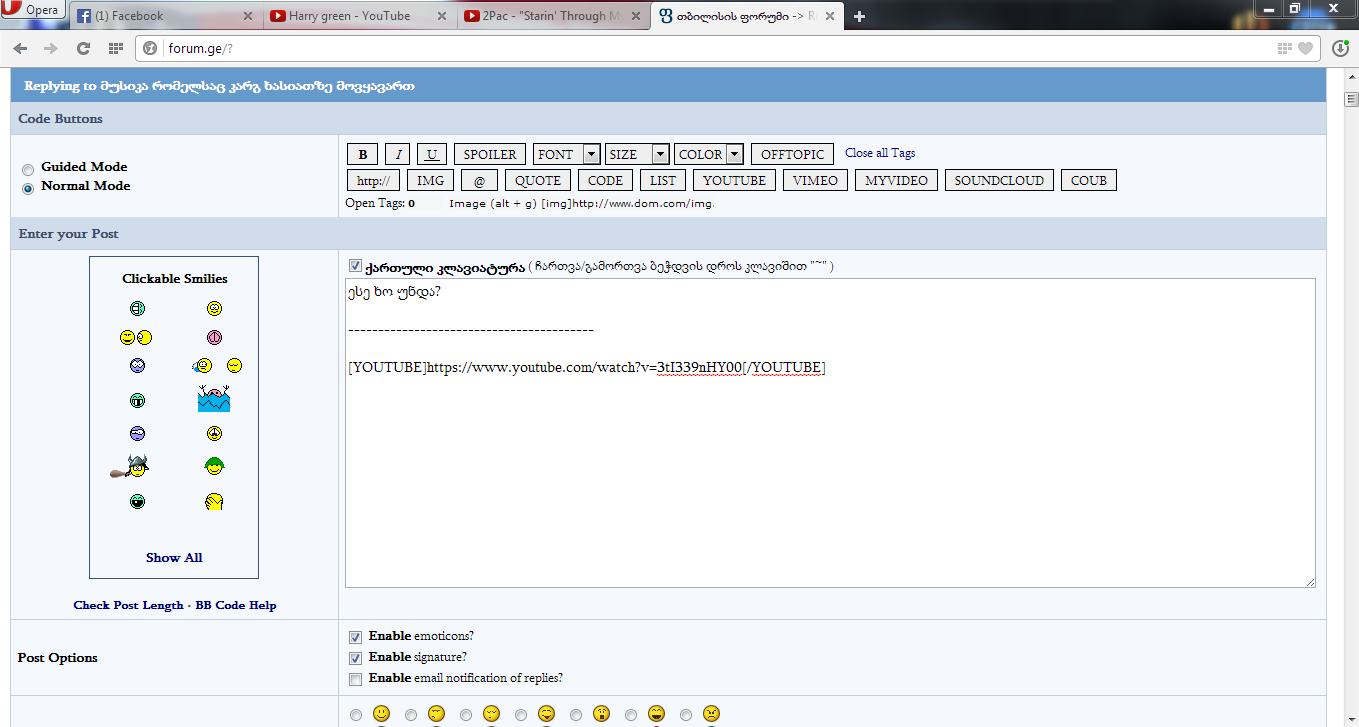Reload the current page

tap(83, 48)
